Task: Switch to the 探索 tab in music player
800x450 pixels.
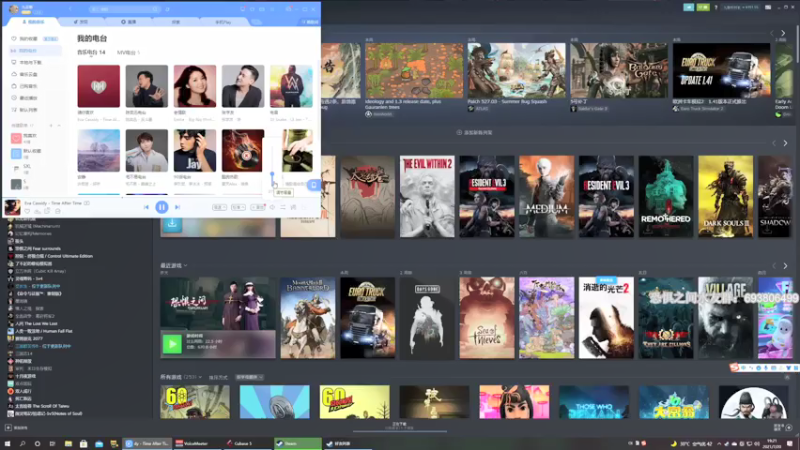Action: (x=176, y=22)
